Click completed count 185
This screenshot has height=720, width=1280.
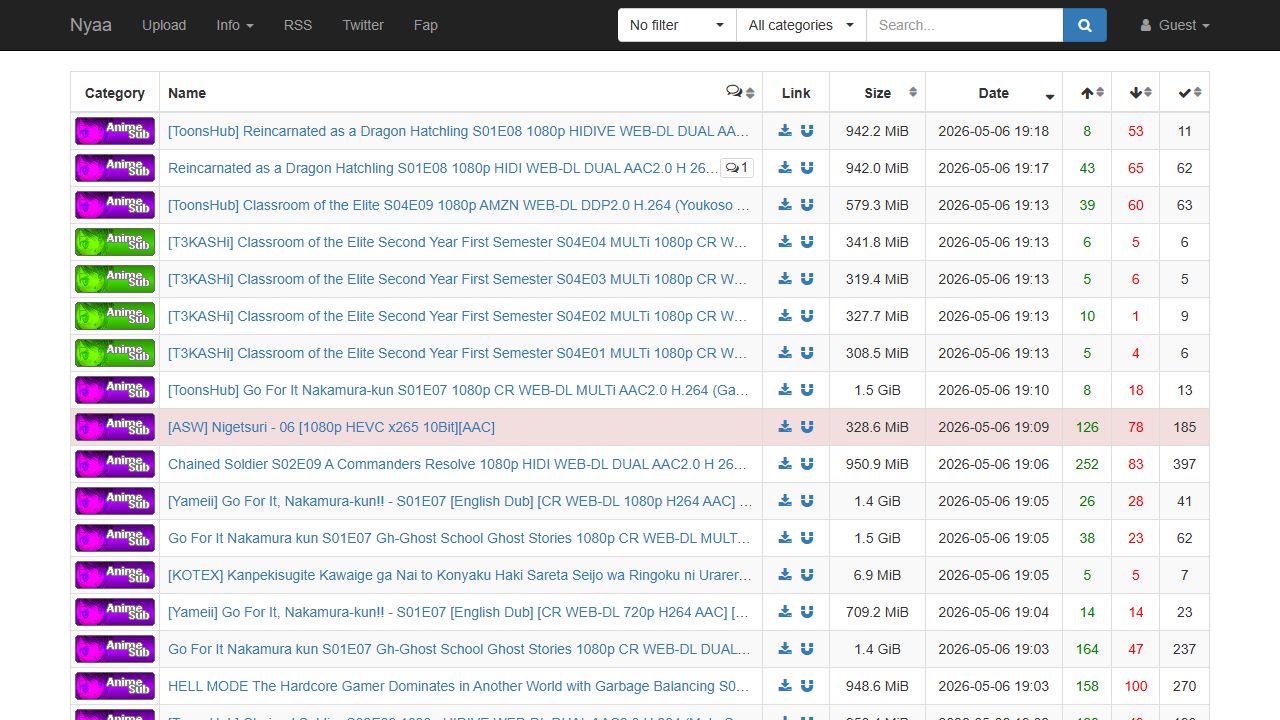pyautogui.click(x=1185, y=427)
